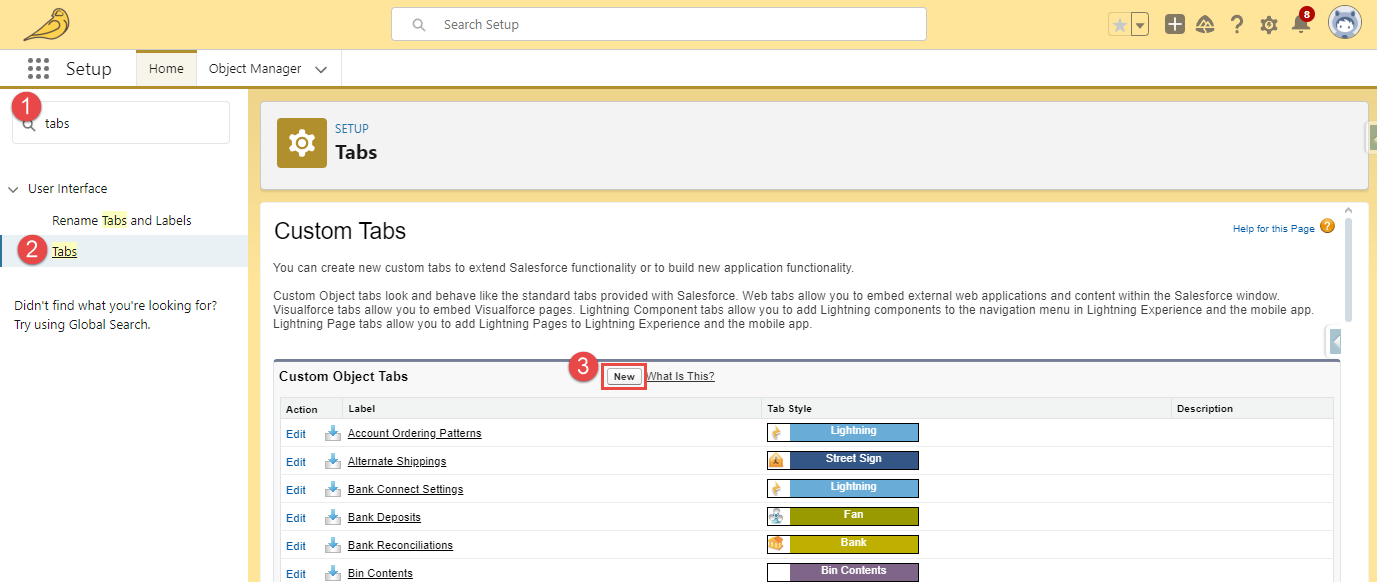Screen dimensions: 1377x582
Task: Focus the Search Setup field
Action: (658, 24)
